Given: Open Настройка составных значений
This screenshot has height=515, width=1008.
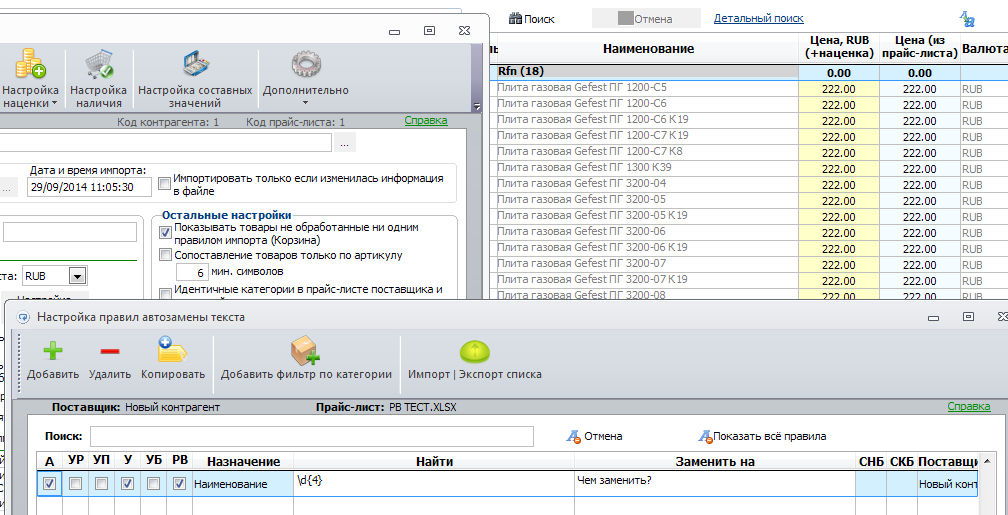Looking at the screenshot, I should 195,64.
